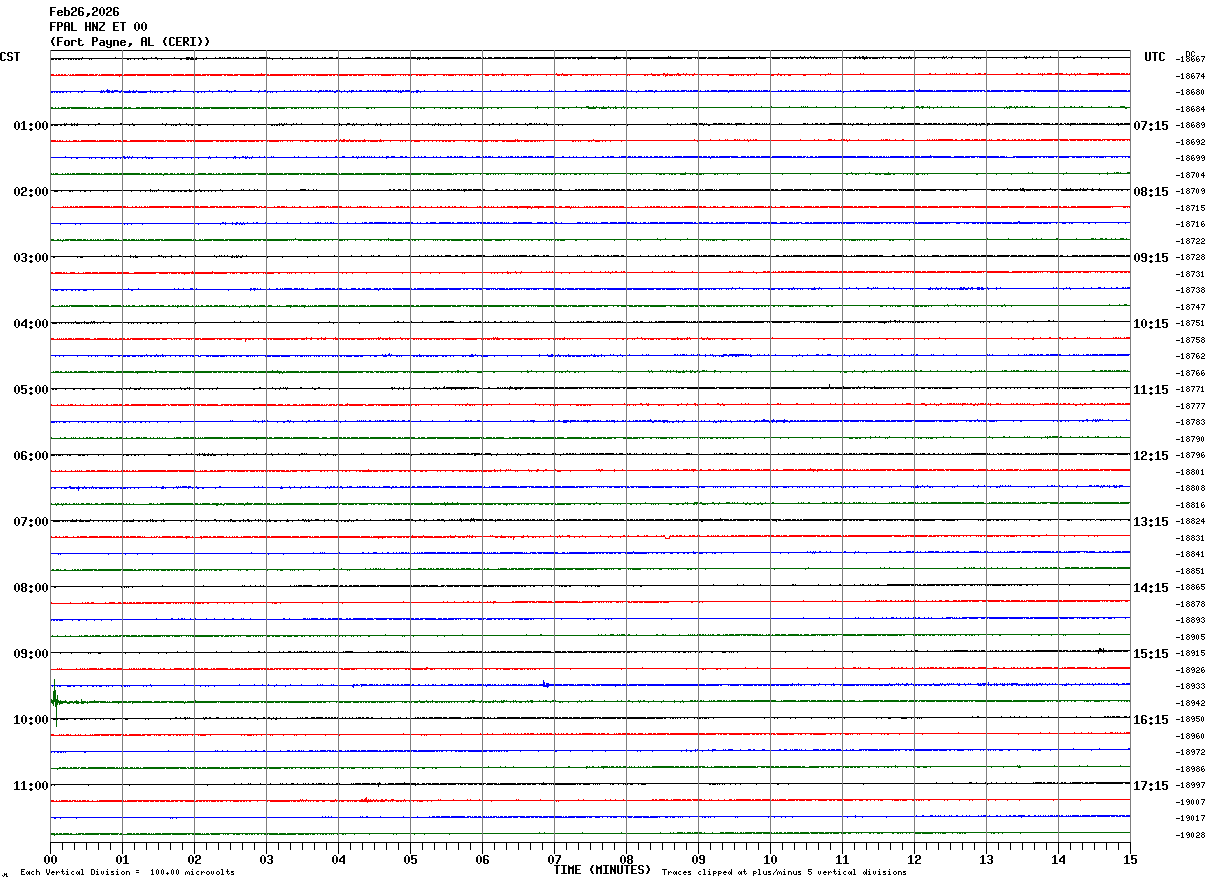Click the "02:00" CST time label
1210x886 pixels.
(31, 192)
